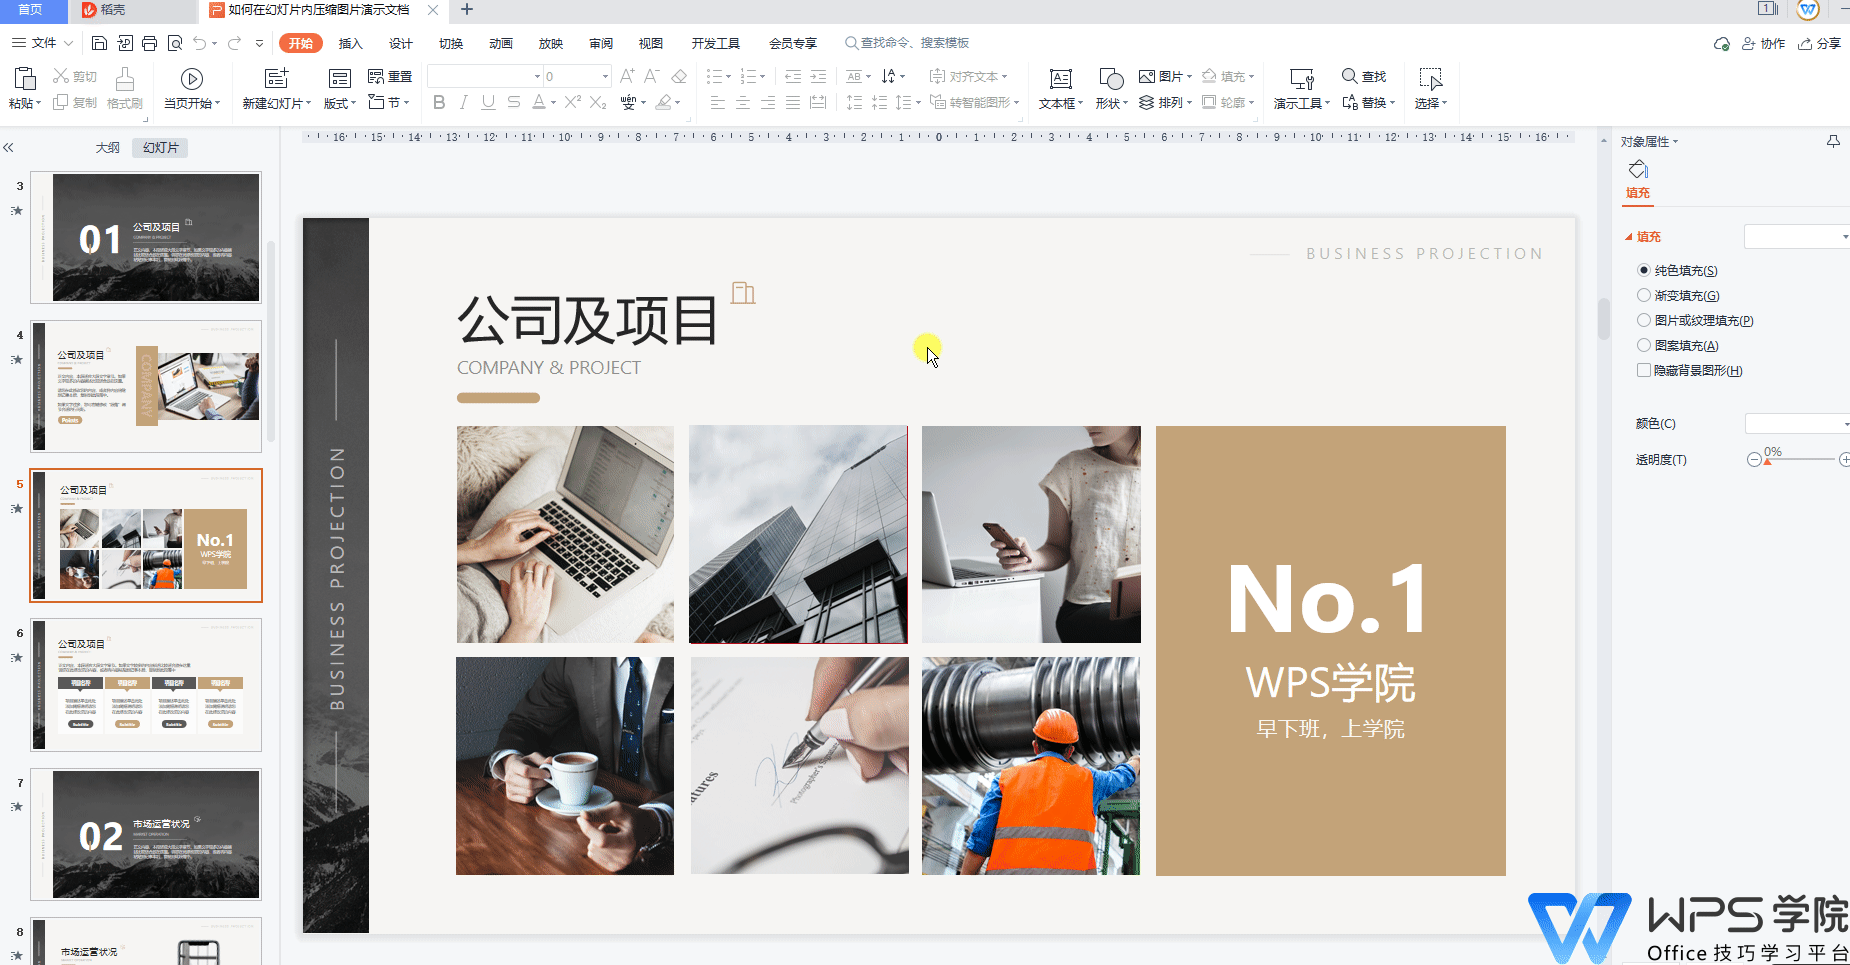Check Hide Background Graphics (隐藏背景图形)

coord(1644,370)
